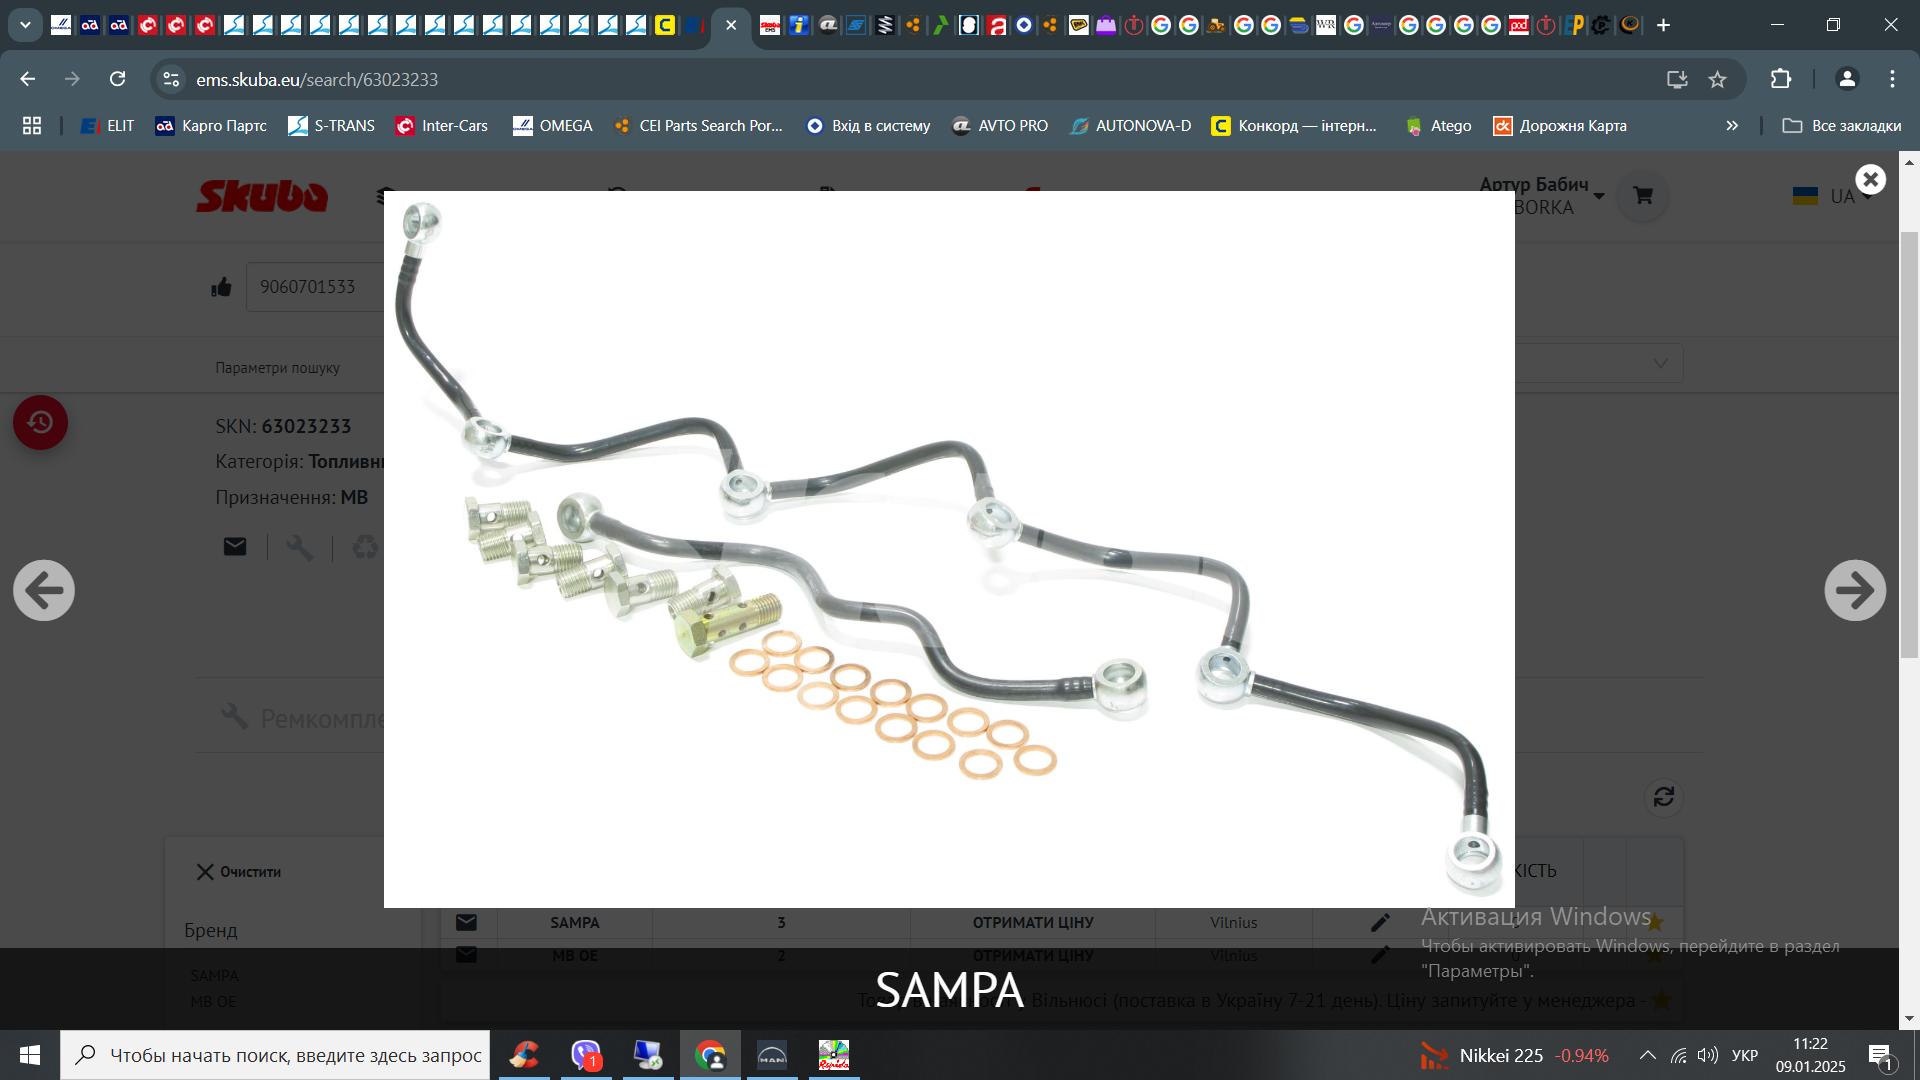Open the Дорожня Карта bookmark
Image resolution: width=1920 pixels, height=1080 pixels.
pyautogui.click(x=1560, y=126)
